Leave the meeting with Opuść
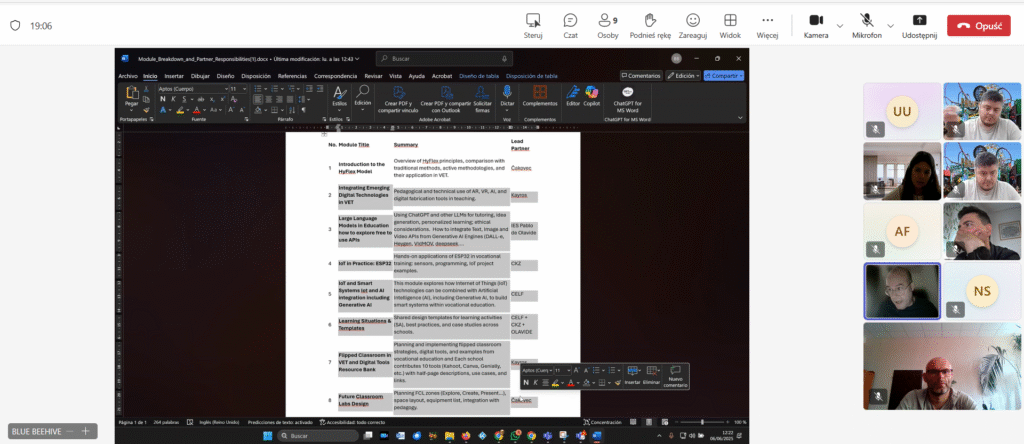Viewport: 1024px width, 444px height. tap(978, 26)
